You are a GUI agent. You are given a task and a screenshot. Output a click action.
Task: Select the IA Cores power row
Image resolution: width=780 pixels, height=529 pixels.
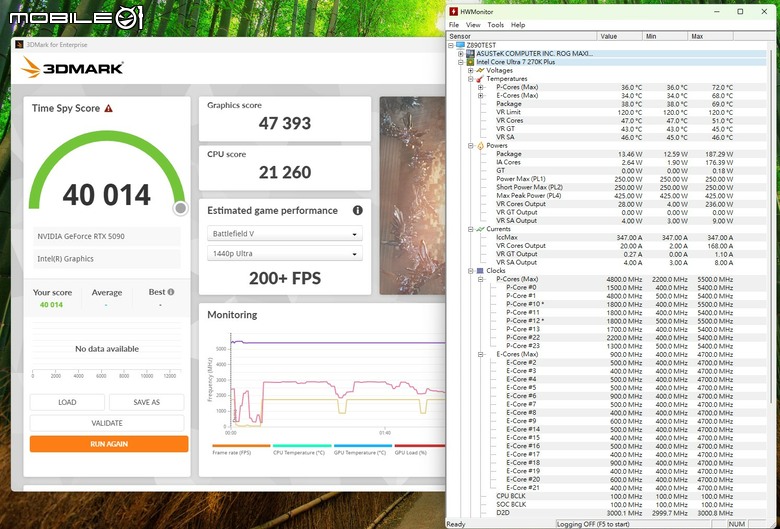point(606,162)
